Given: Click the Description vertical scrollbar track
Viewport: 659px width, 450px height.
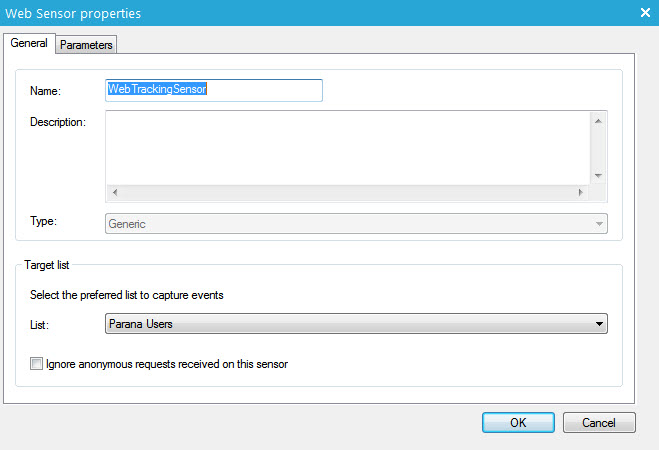Looking at the screenshot, I should pyautogui.click(x=598, y=147).
